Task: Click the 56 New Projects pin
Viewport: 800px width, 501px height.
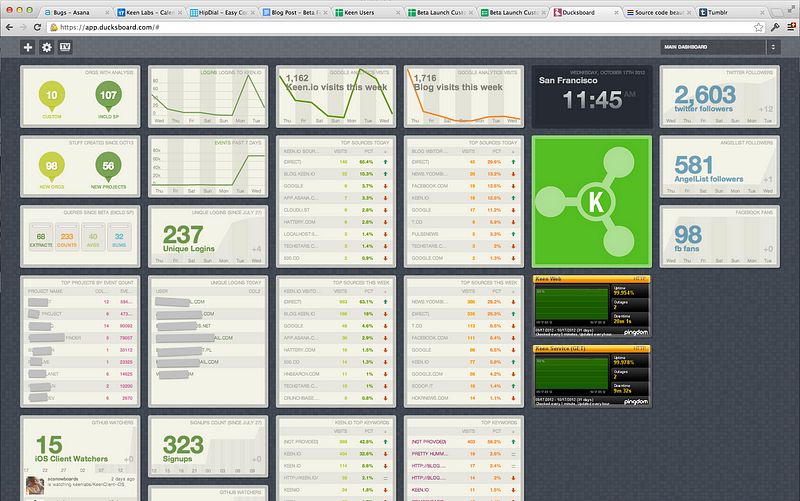Action: click(108, 167)
